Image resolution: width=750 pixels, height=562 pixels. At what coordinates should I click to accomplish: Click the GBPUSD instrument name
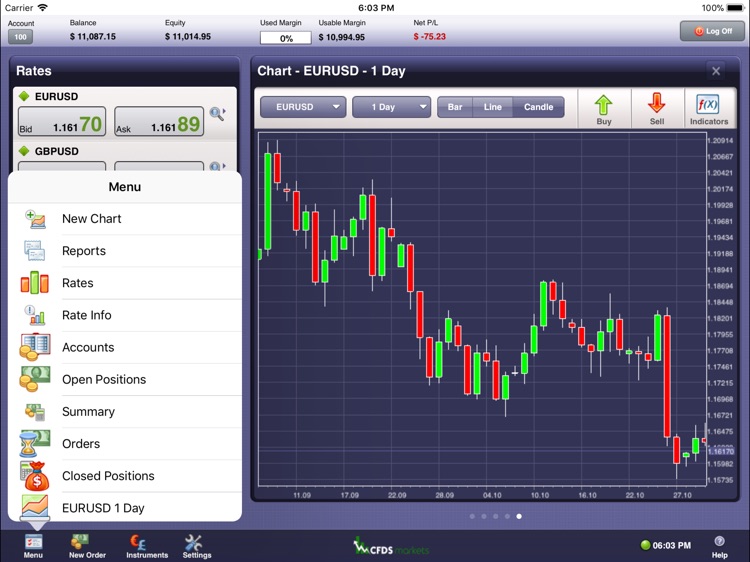(56, 152)
